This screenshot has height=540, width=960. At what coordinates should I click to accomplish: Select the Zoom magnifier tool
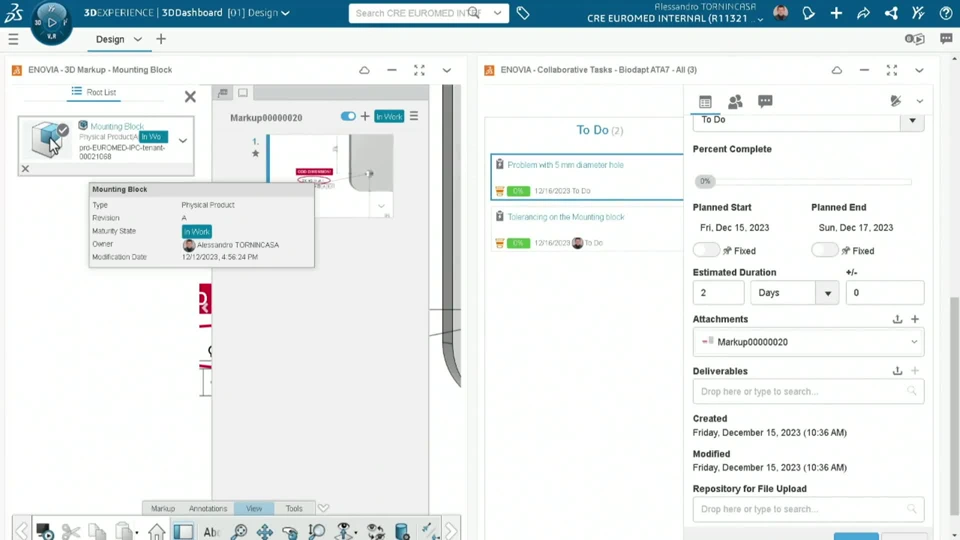tap(317, 531)
